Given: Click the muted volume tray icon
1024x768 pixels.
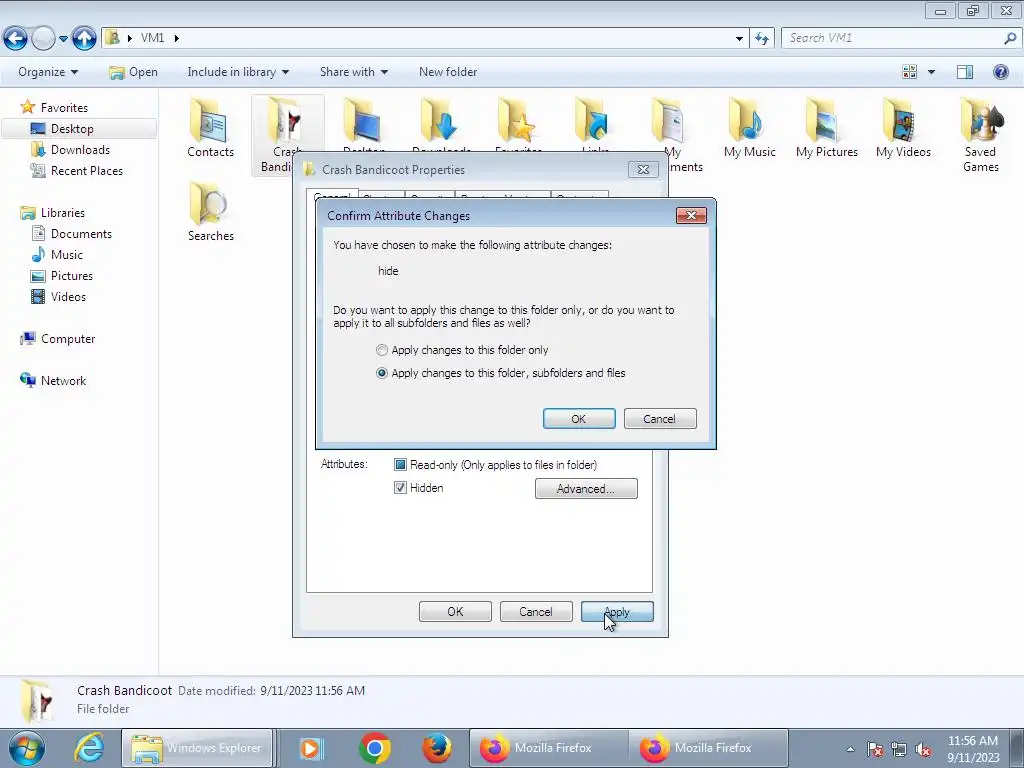Looking at the screenshot, I should coord(923,749).
